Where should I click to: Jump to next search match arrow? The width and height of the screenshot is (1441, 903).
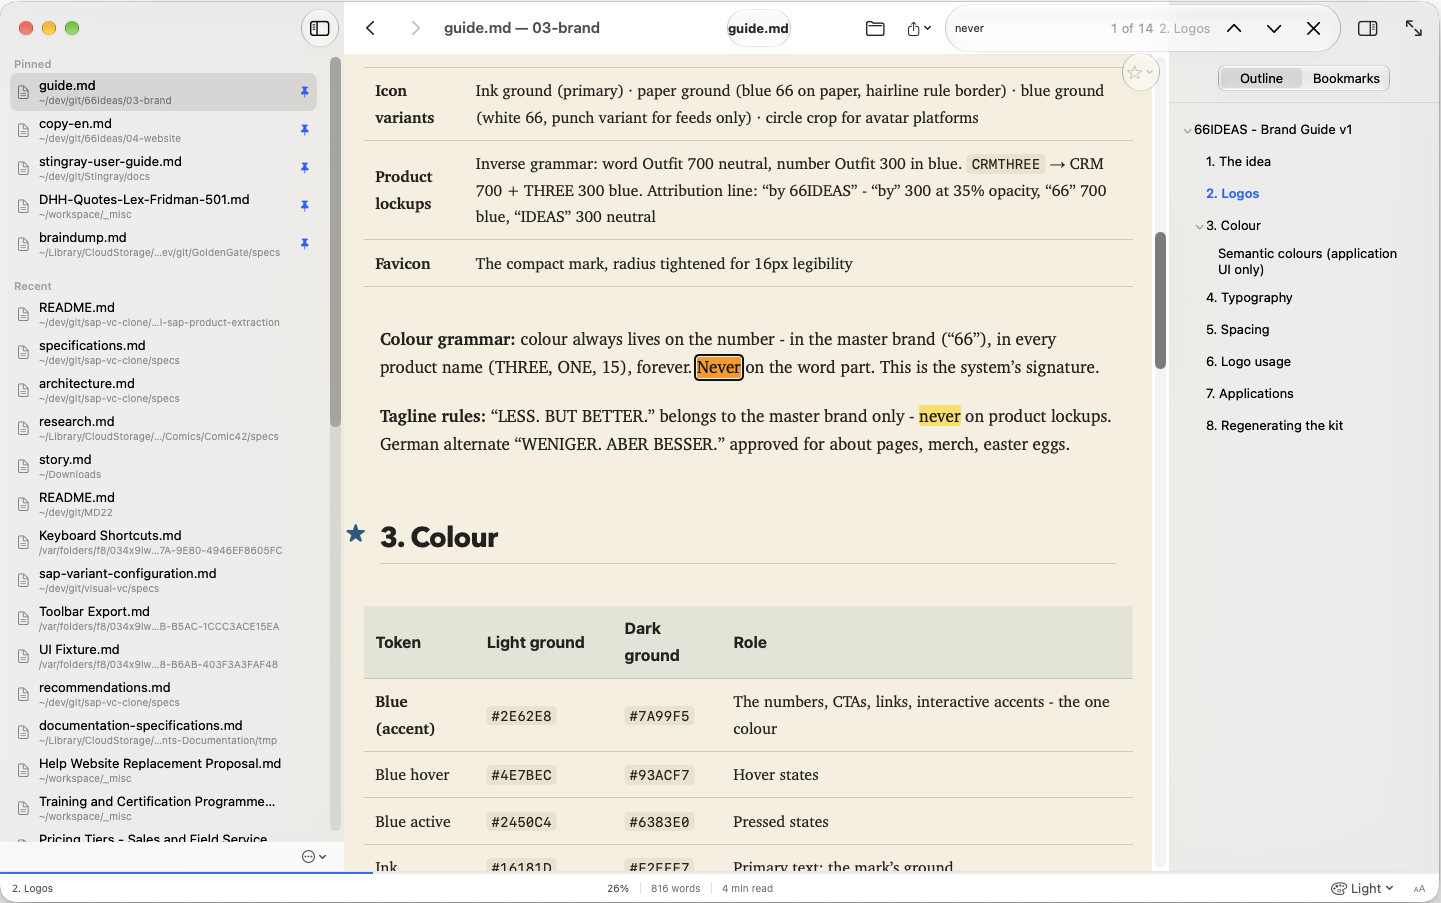coord(1274,28)
